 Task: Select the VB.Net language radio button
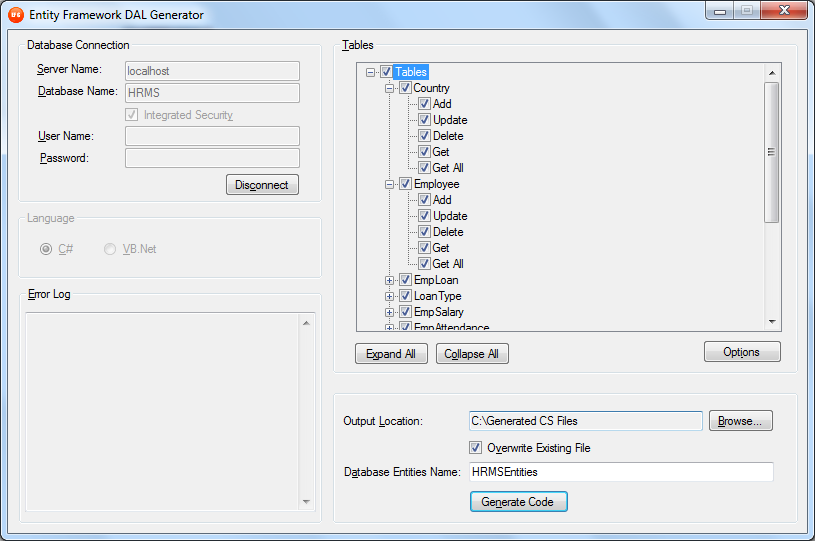(x=110, y=249)
